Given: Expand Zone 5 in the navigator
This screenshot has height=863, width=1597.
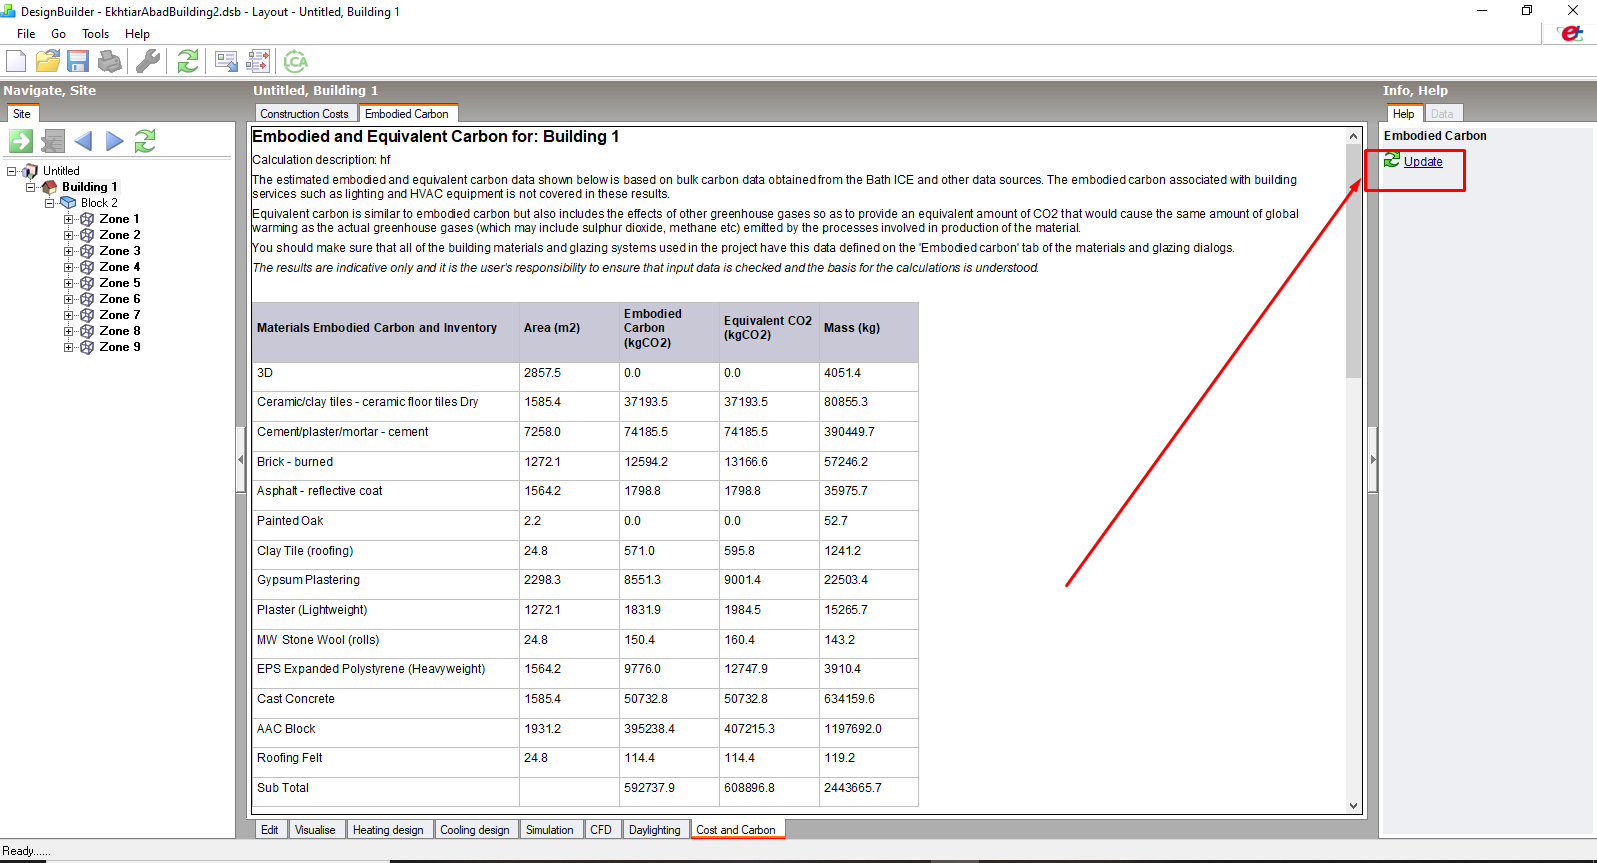Looking at the screenshot, I should [x=69, y=283].
